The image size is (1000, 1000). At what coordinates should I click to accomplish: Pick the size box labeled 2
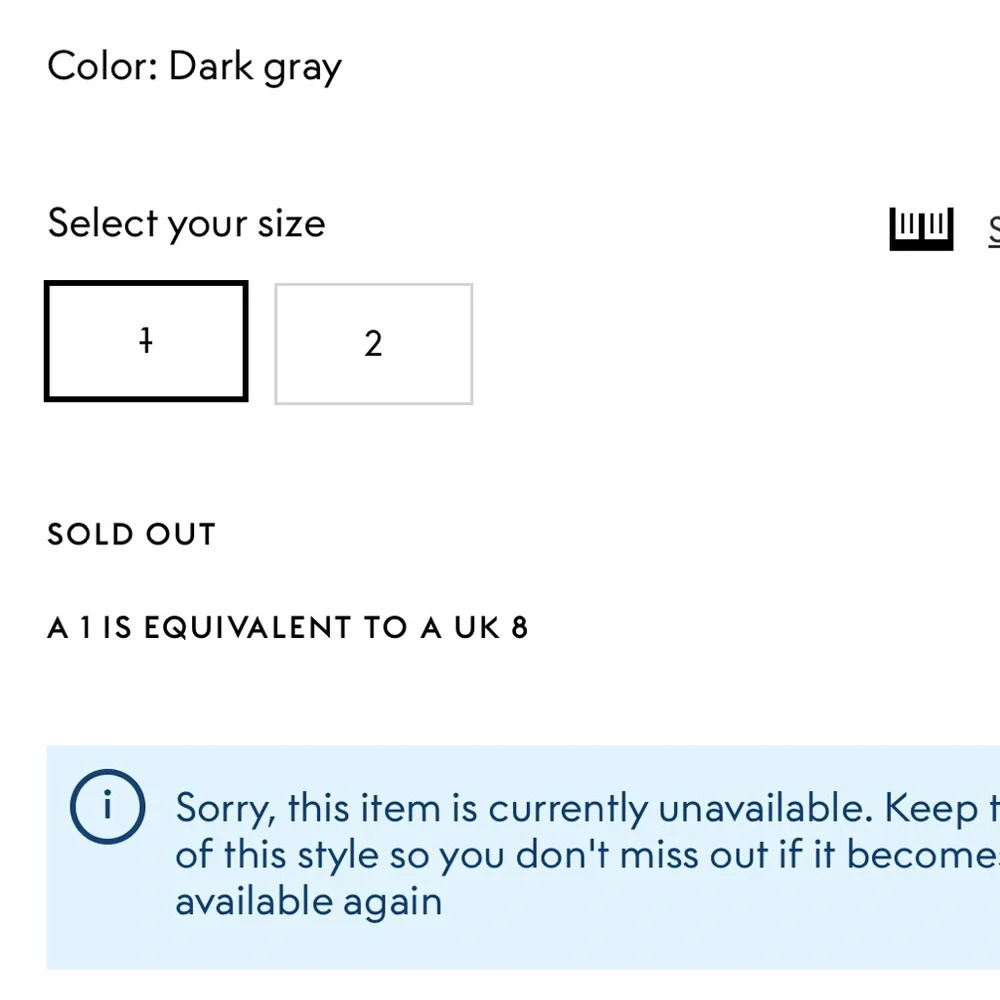coord(374,344)
